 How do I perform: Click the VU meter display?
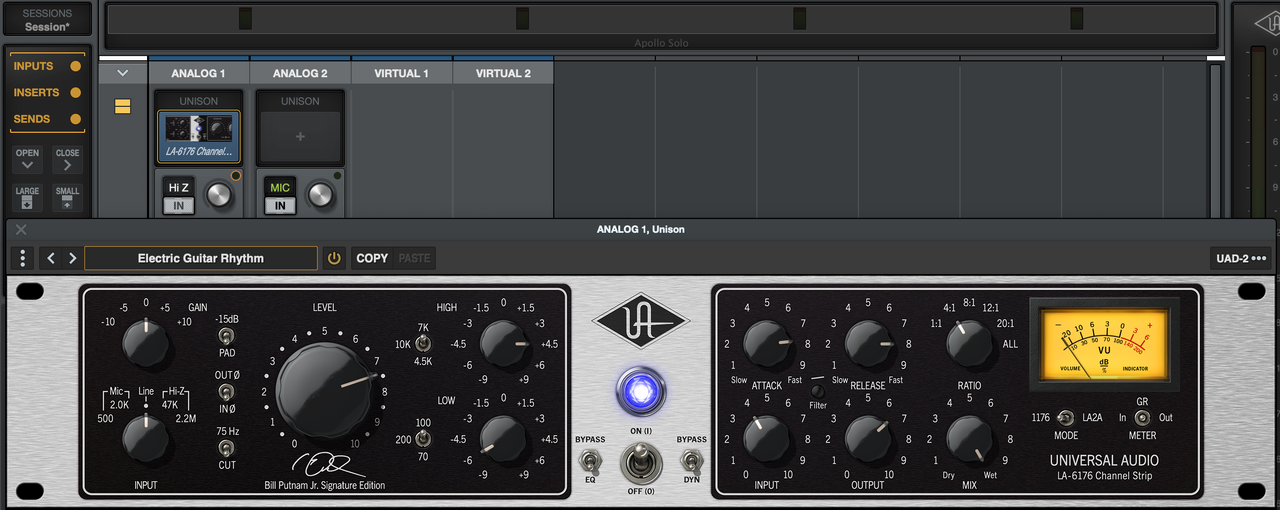pos(1103,344)
